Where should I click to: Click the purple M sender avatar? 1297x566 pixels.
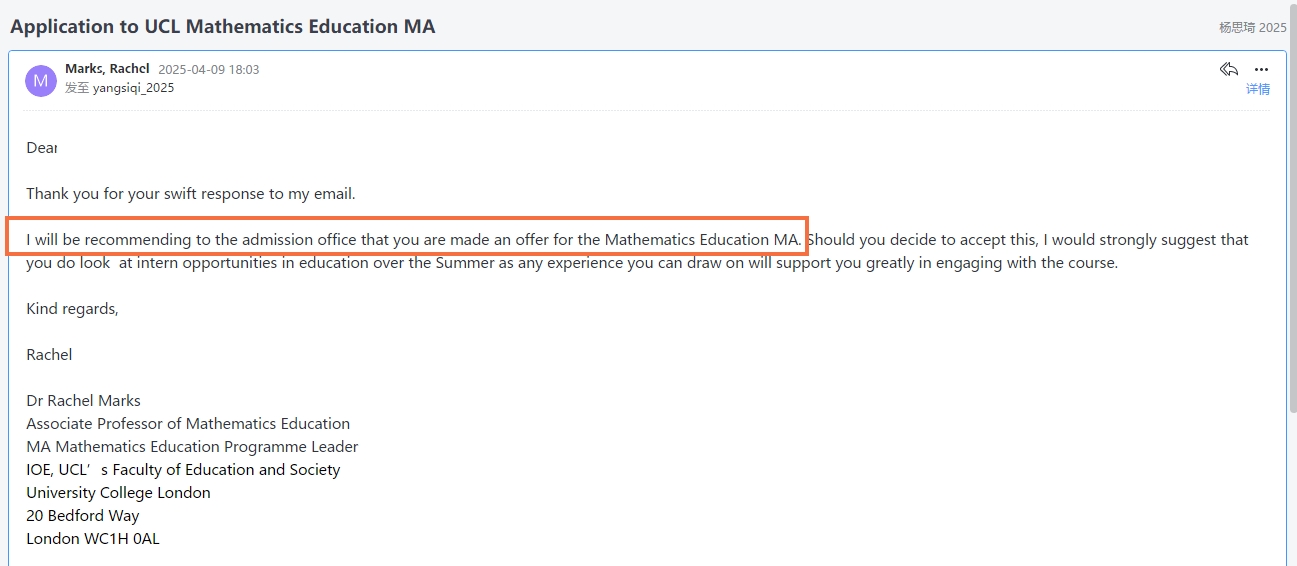click(x=41, y=80)
